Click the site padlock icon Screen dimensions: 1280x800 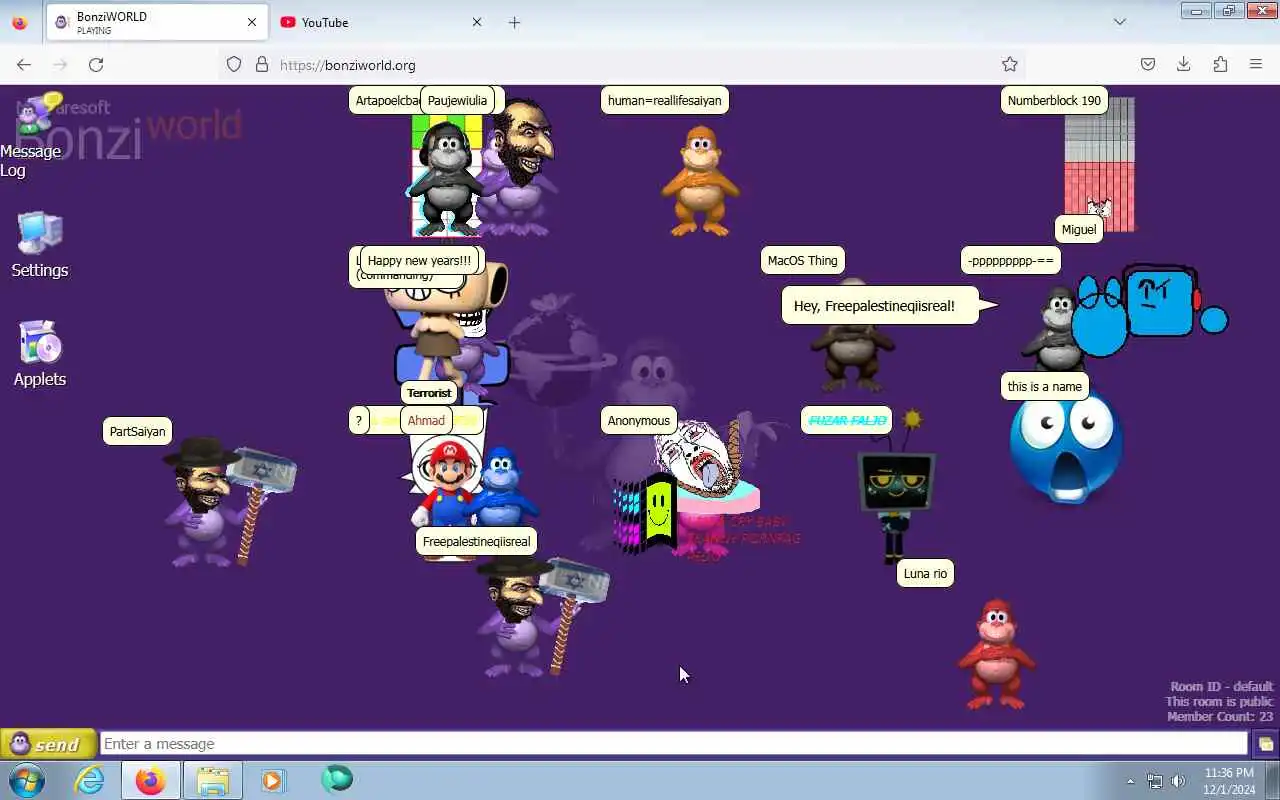tap(262, 65)
